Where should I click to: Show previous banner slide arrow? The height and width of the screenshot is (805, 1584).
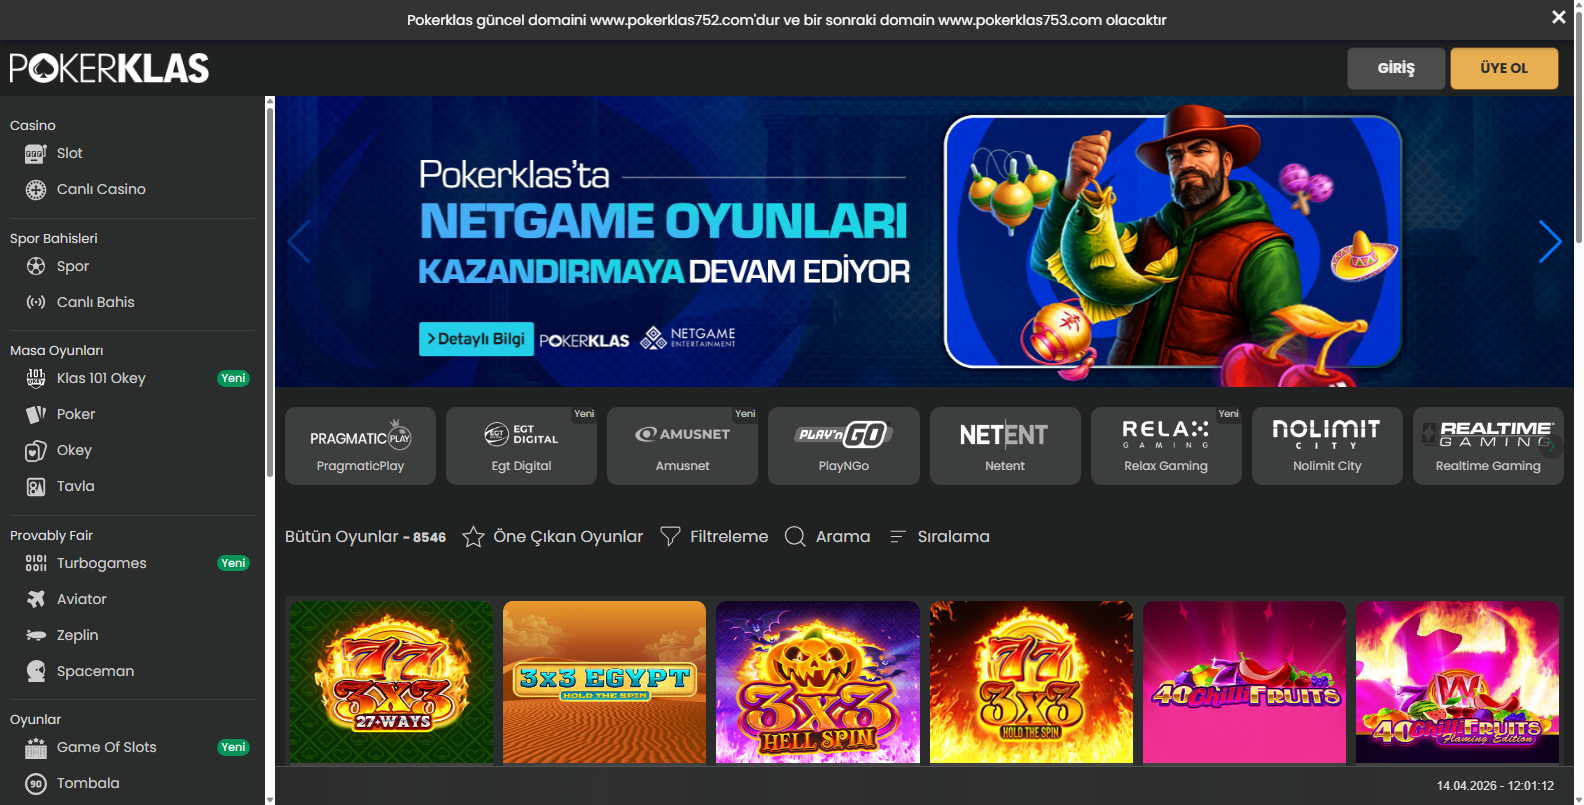click(x=299, y=241)
